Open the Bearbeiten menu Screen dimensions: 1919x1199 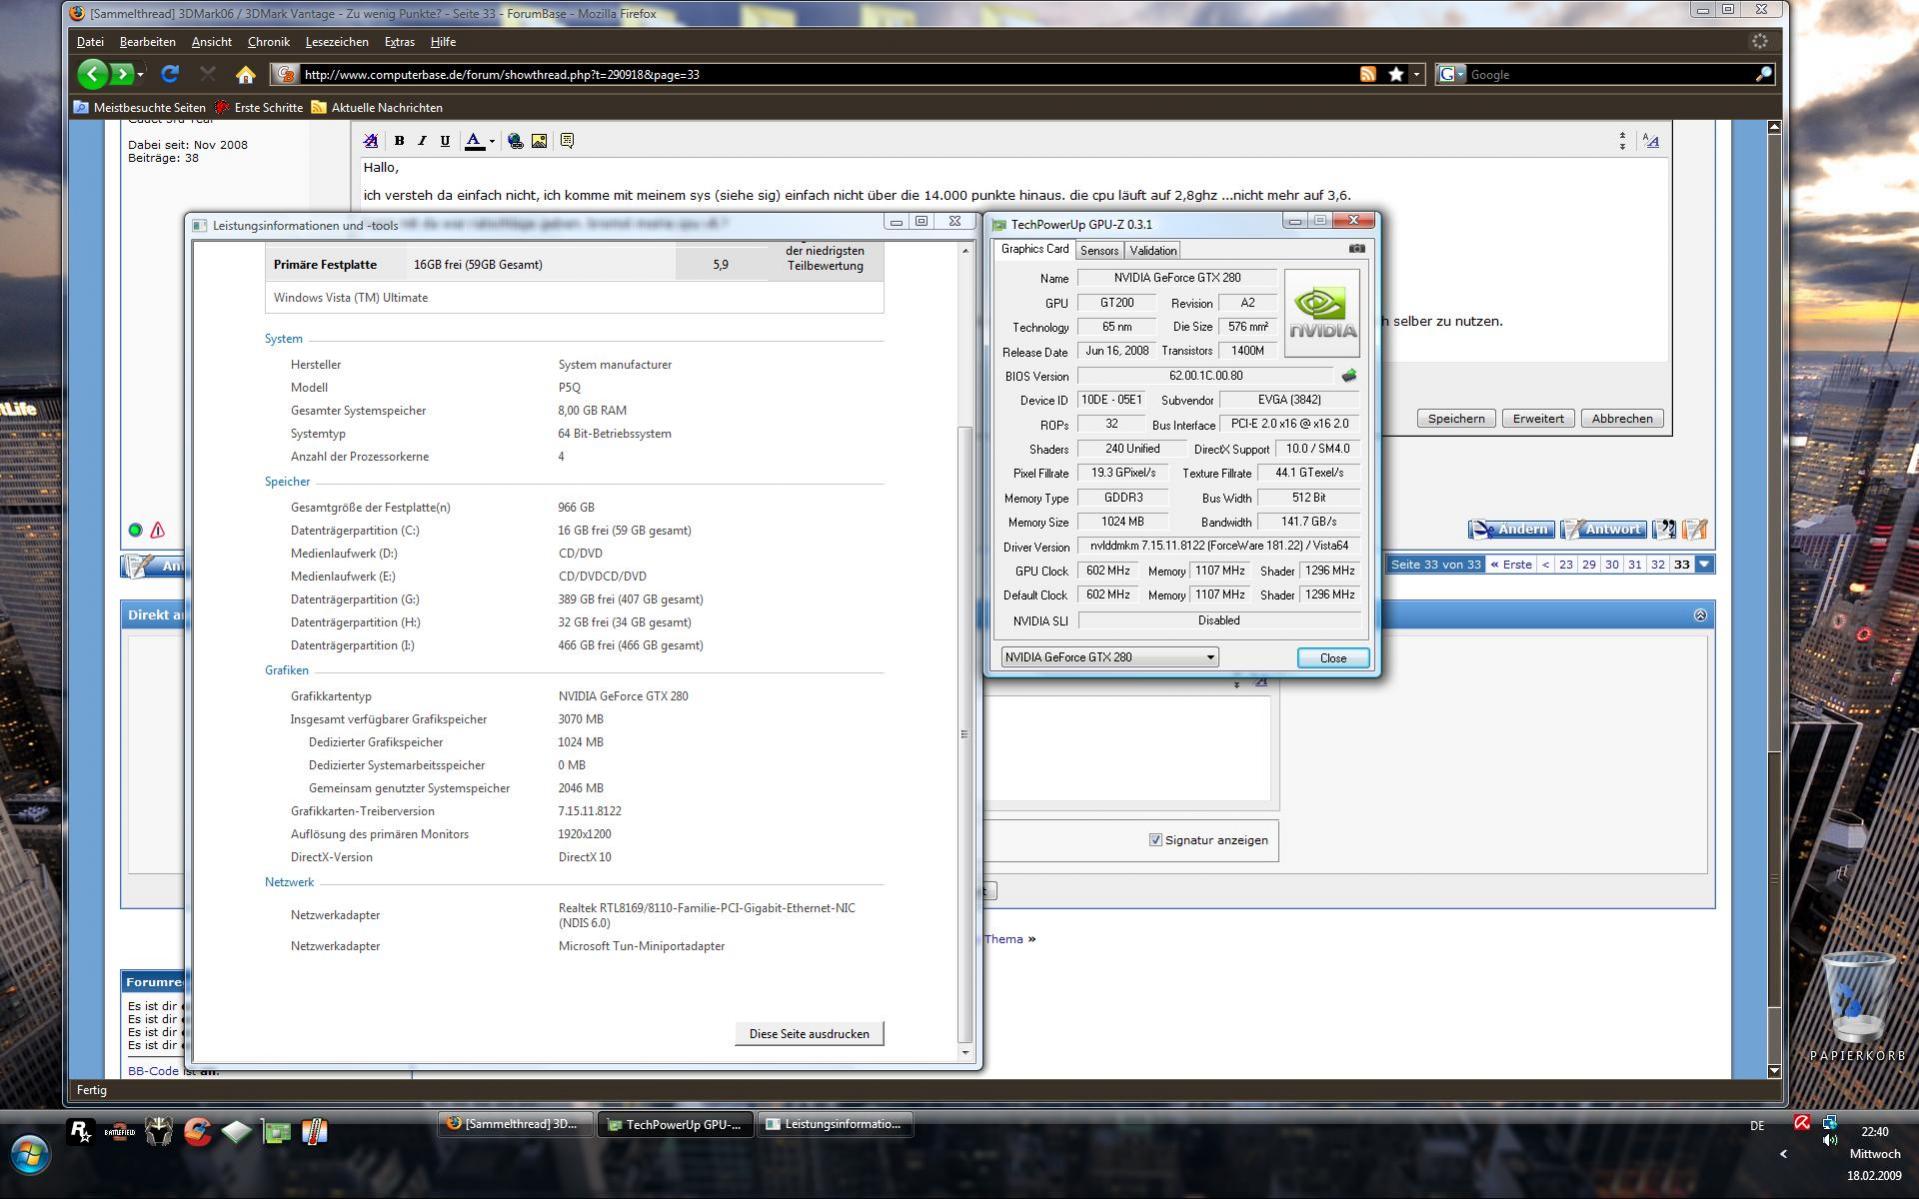click(147, 42)
